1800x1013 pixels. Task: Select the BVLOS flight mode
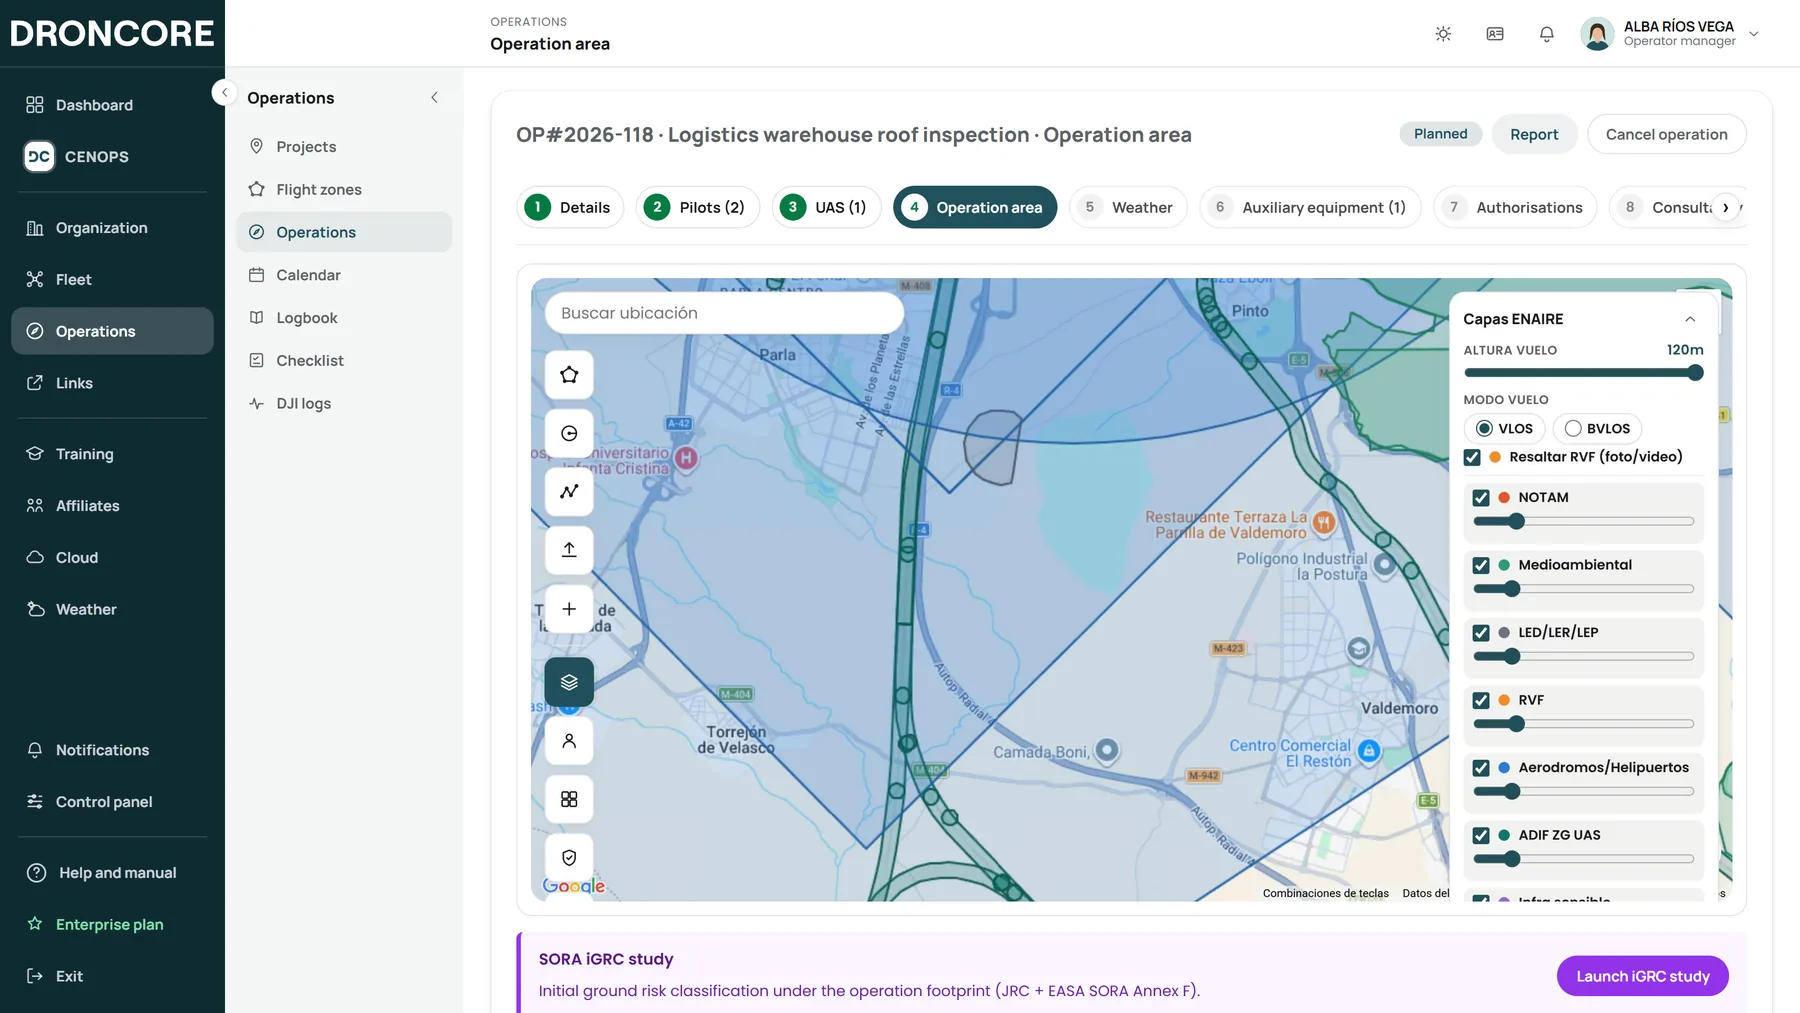coord(1597,429)
